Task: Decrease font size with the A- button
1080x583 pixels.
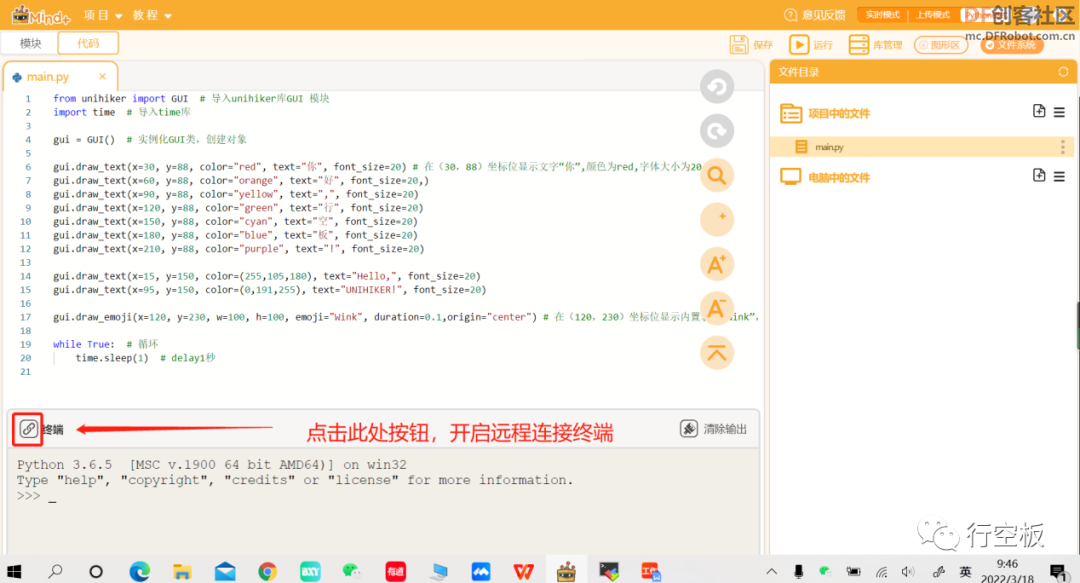Action: point(716,309)
